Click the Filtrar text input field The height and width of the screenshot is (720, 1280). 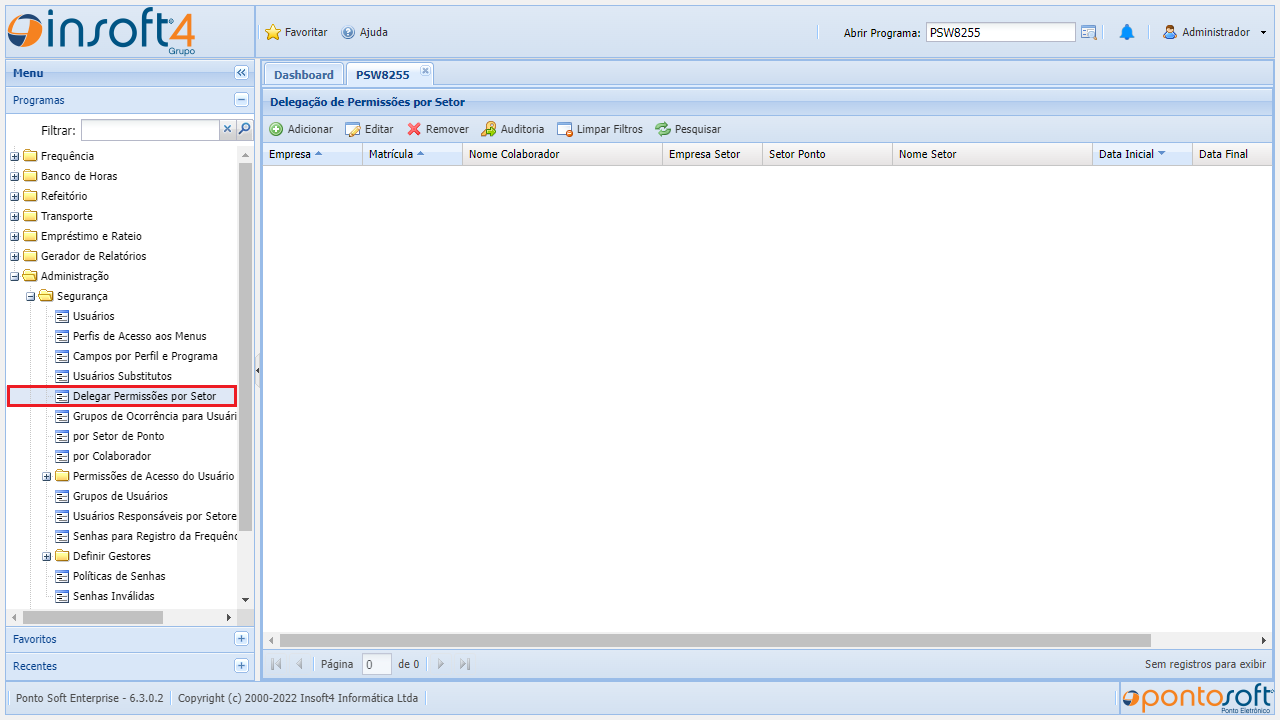coord(150,130)
